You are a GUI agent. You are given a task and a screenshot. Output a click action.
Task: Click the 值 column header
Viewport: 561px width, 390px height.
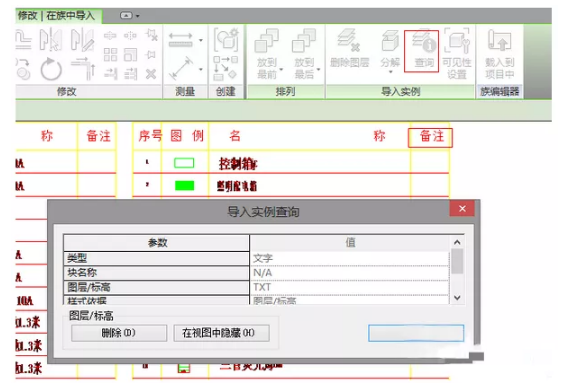pyautogui.click(x=350, y=243)
